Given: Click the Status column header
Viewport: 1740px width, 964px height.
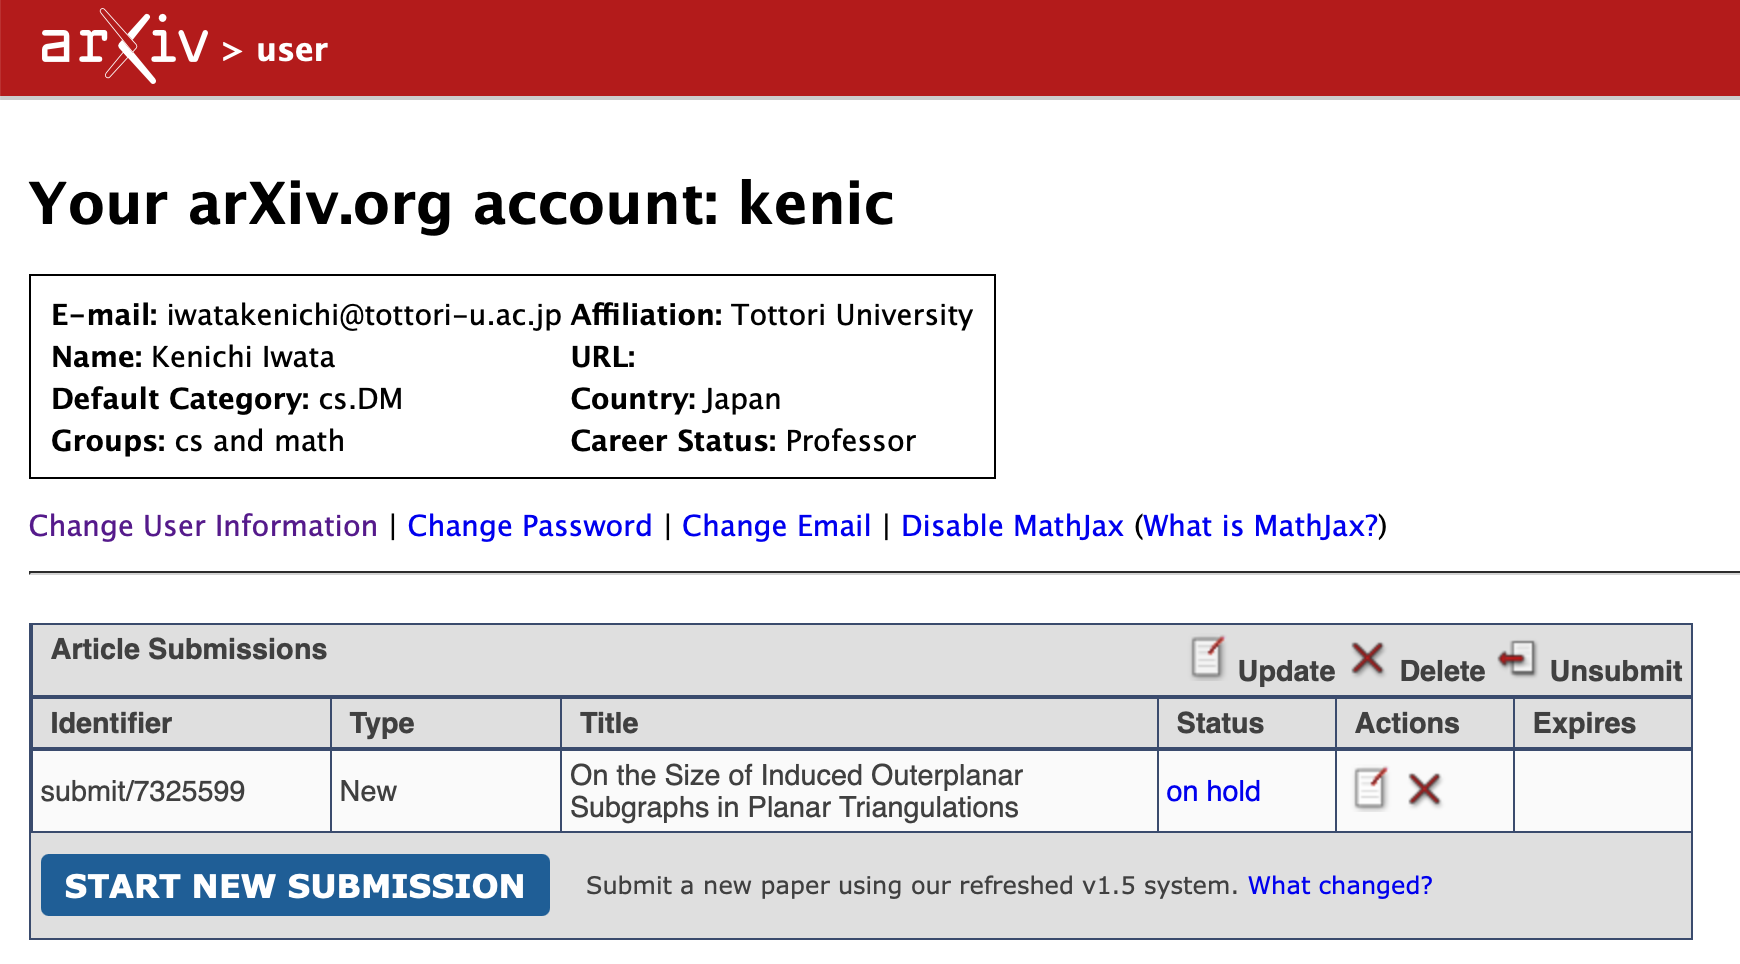Looking at the screenshot, I should pyautogui.click(x=1219, y=723).
